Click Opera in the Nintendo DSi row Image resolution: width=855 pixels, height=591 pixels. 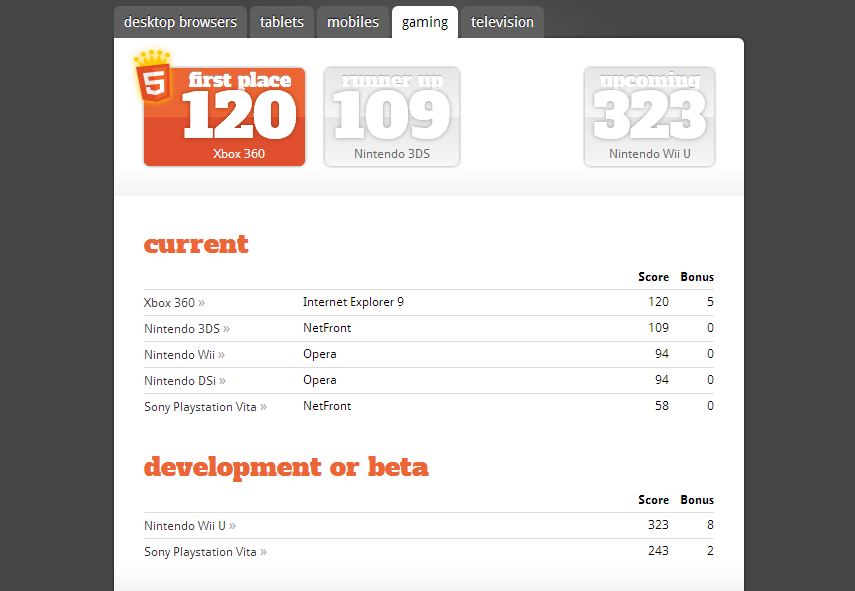320,380
